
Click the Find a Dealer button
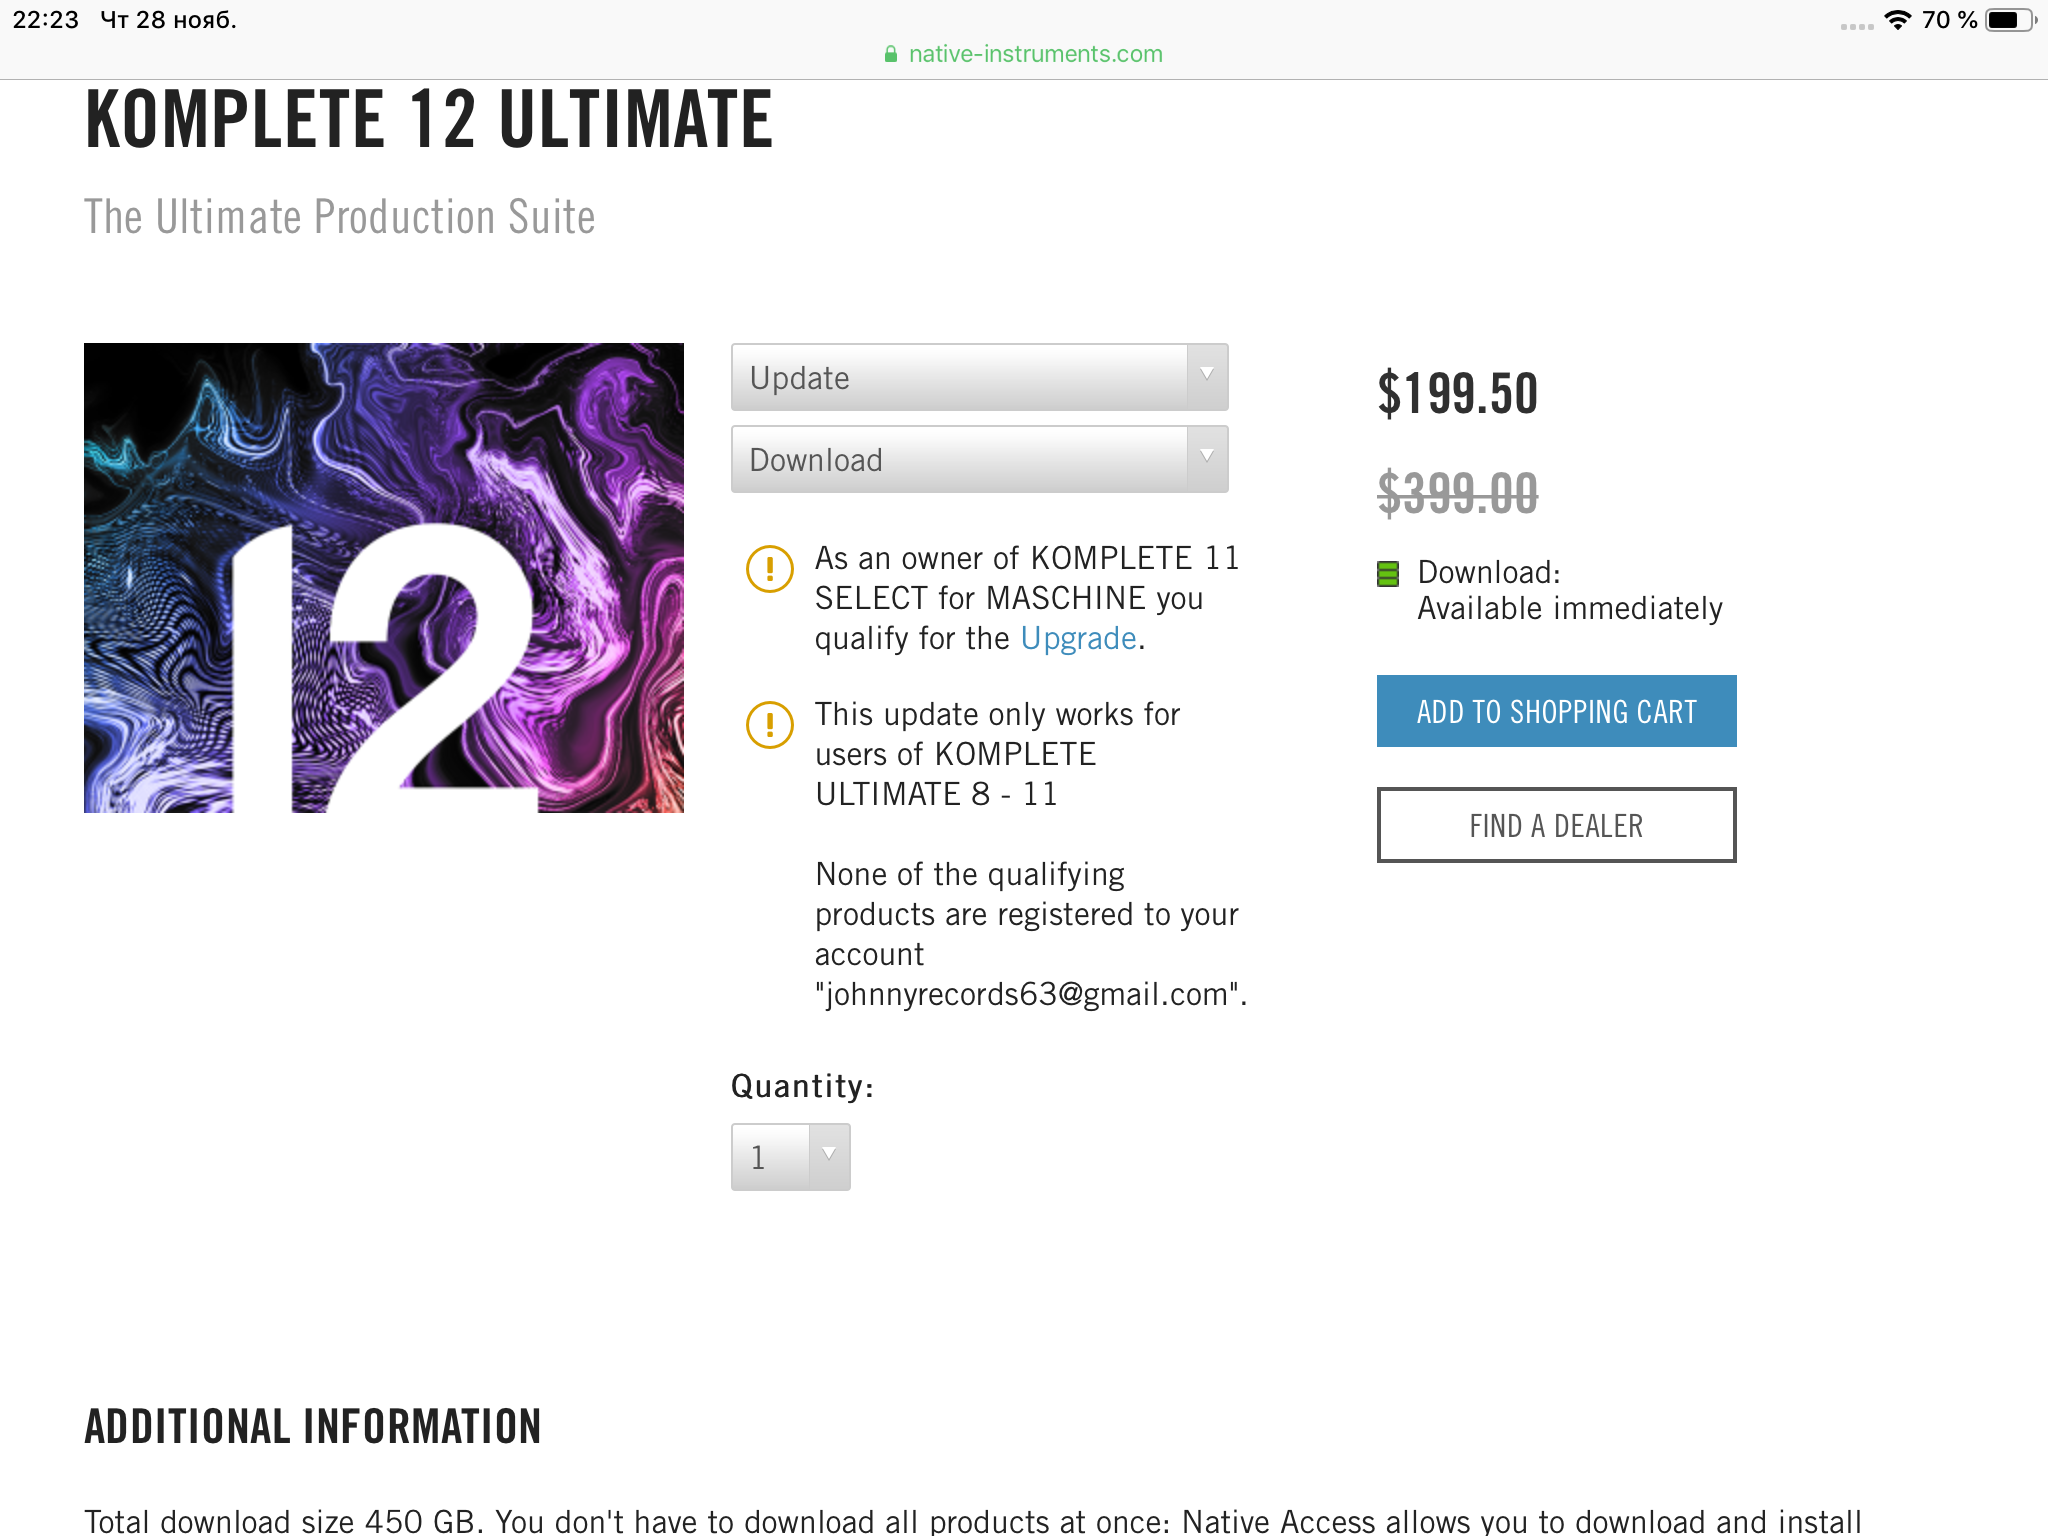pyautogui.click(x=1556, y=825)
